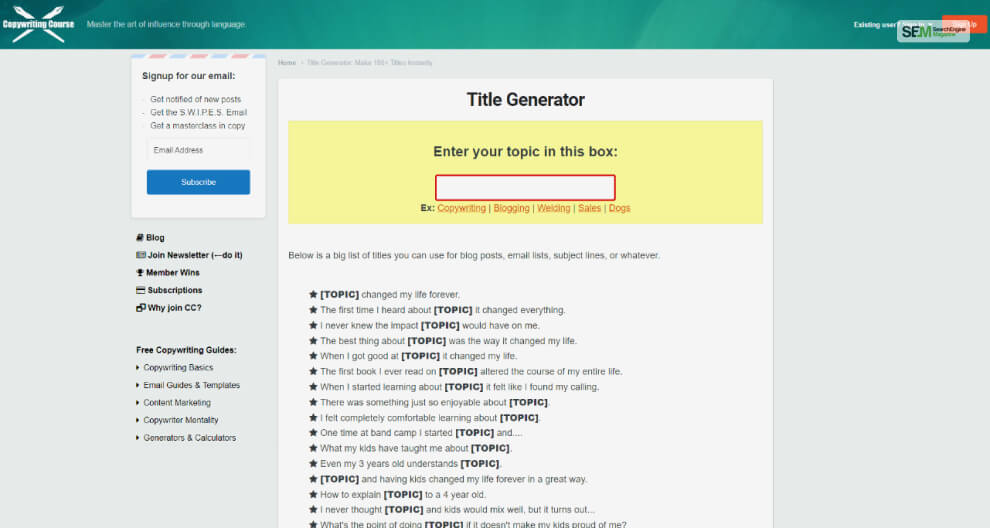The height and width of the screenshot is (528, 990).
Task: Click the topic entry text box
Action: (525, 188)
